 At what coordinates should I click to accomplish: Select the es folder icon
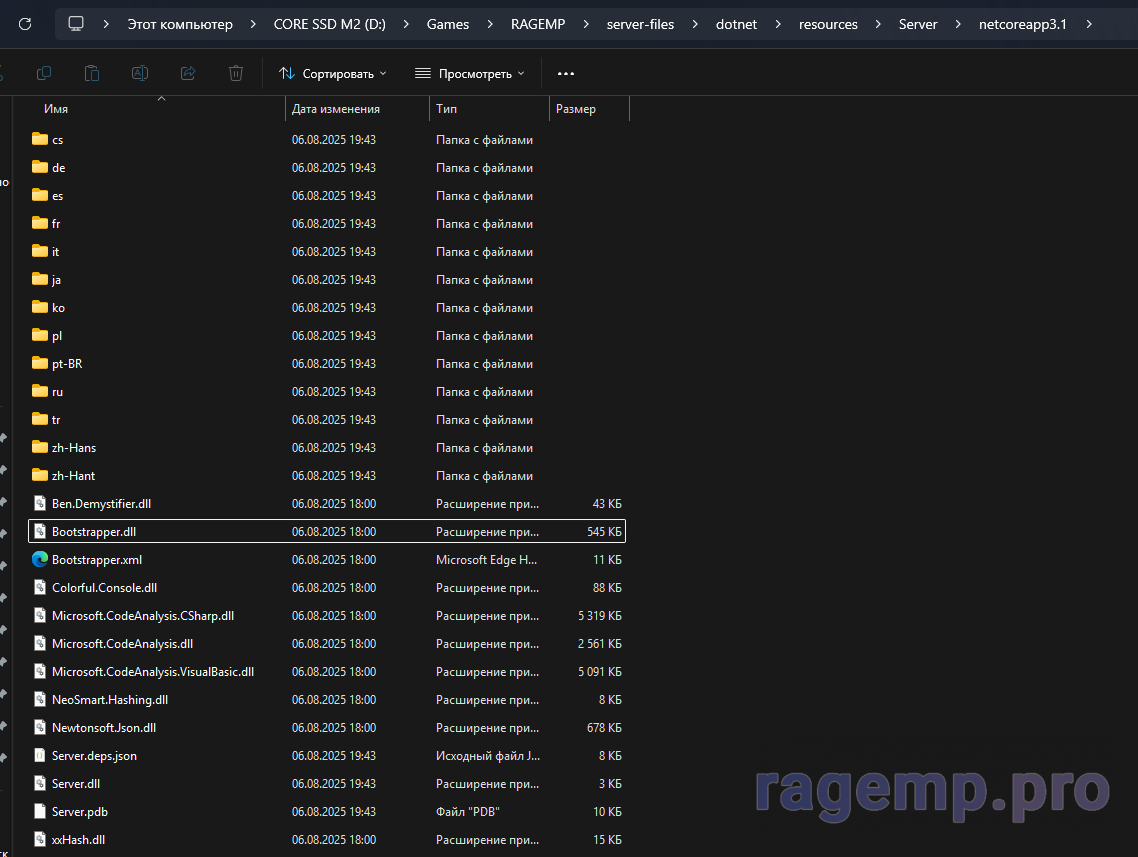coord(40,194)
